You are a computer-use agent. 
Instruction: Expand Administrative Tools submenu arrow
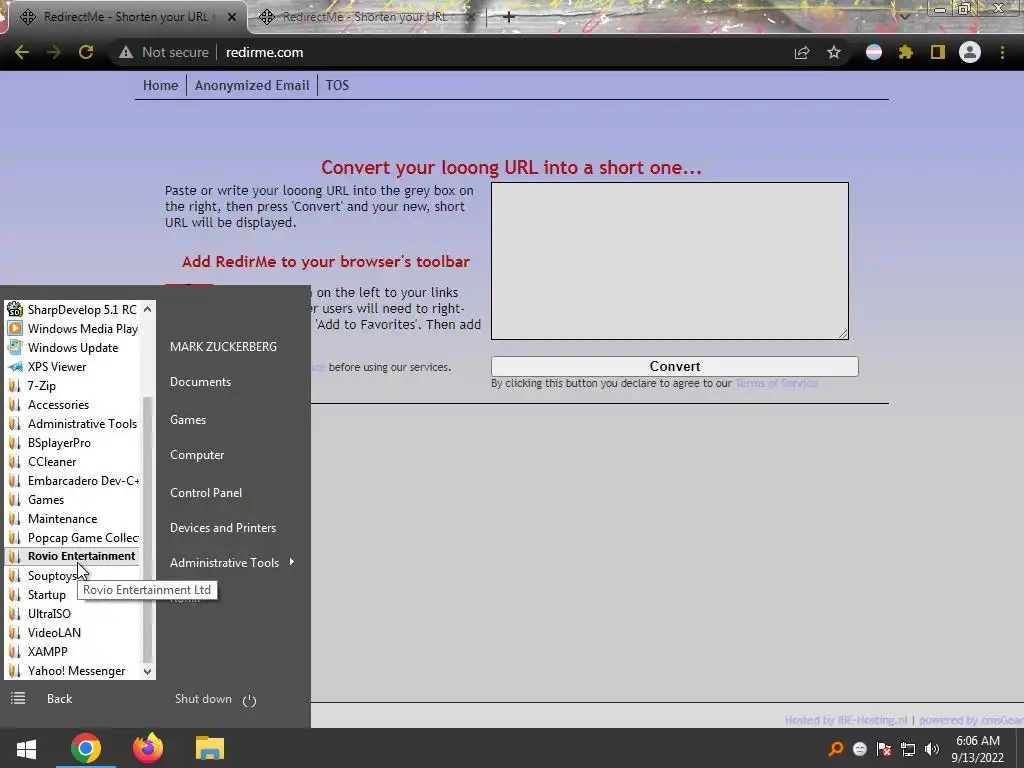click(291, 562)
